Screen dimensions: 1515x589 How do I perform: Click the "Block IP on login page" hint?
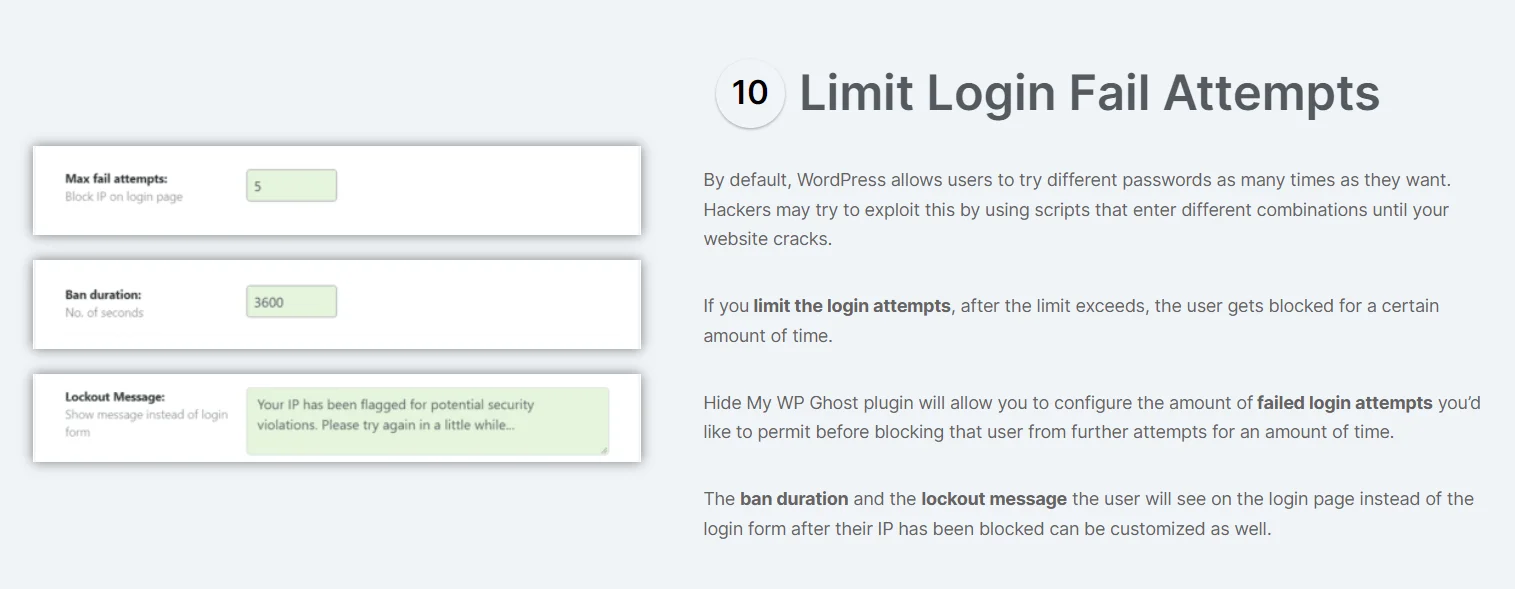(124, 197)
